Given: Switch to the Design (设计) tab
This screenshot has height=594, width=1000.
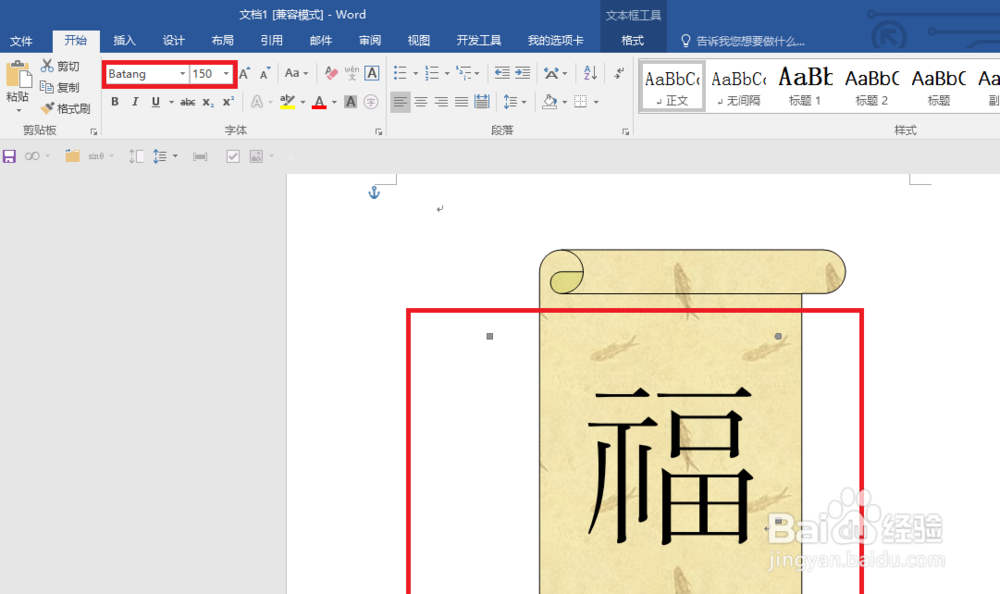Looking at the screenshot, I should point(173,41).
